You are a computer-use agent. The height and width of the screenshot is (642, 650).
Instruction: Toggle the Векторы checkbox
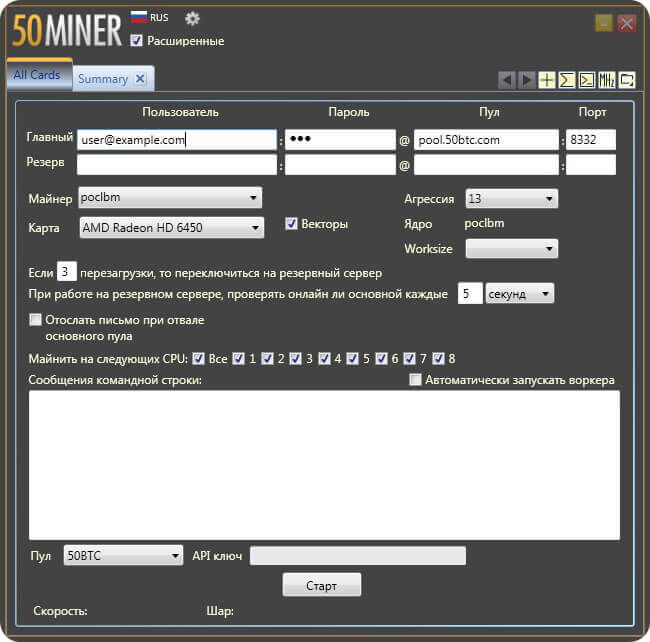pyautogui.click(x=291, y=224)
